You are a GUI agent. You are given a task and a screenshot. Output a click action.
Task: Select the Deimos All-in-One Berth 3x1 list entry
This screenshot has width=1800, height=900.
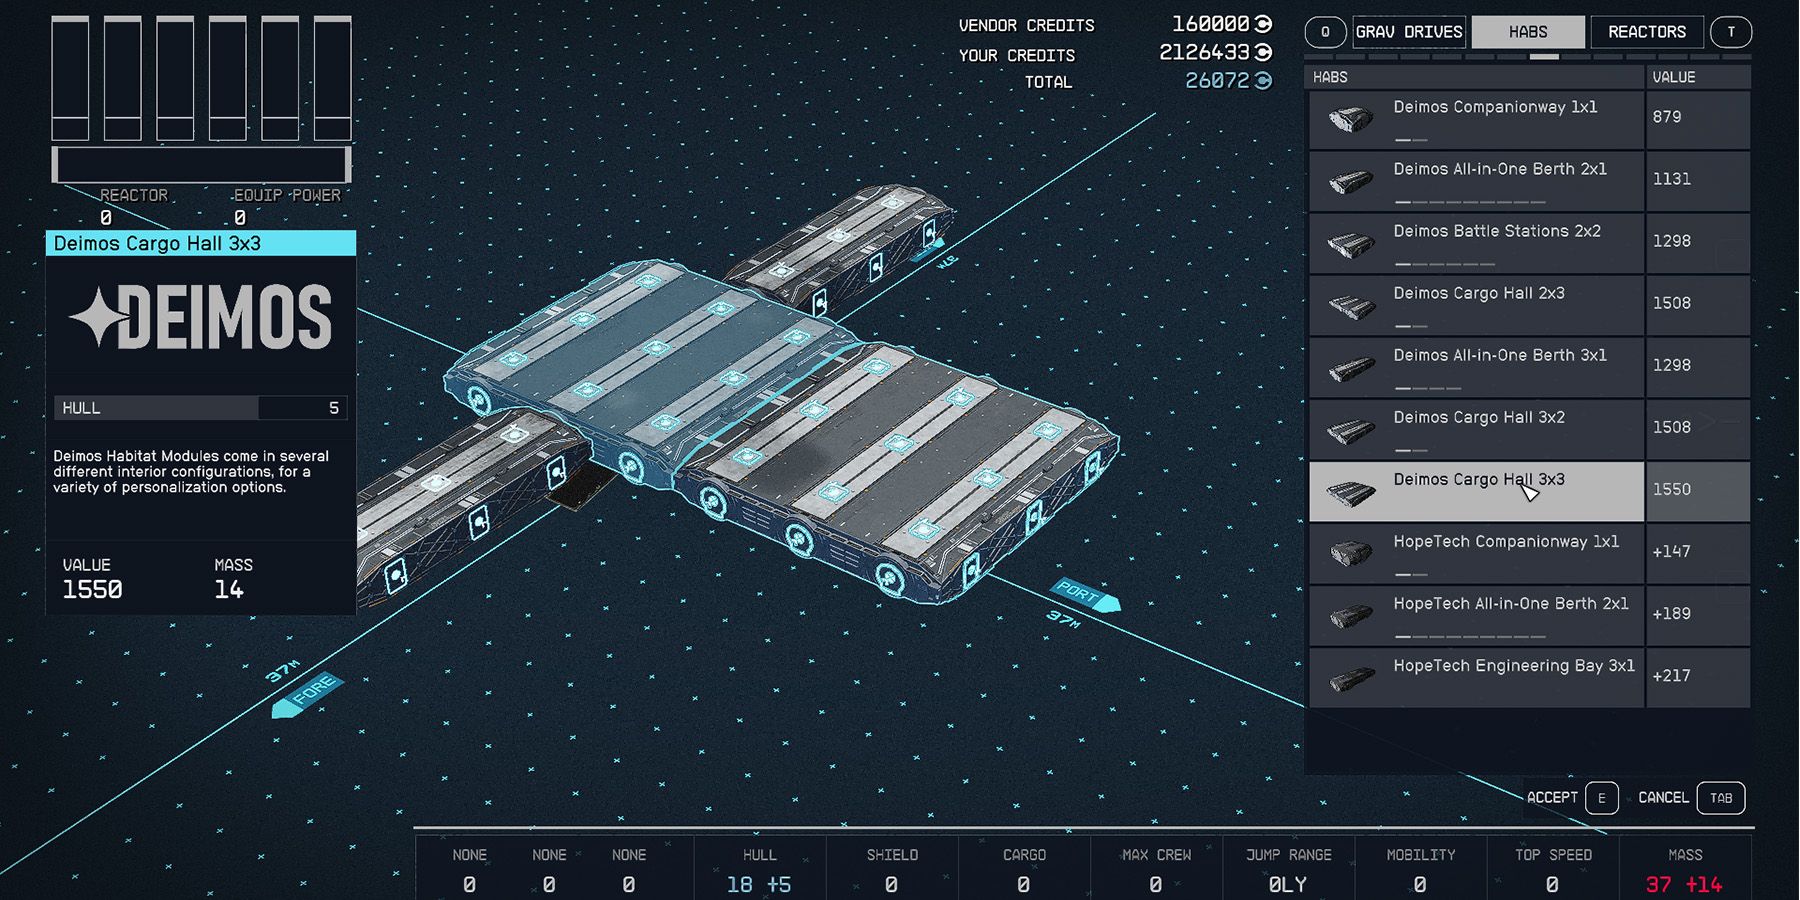pyautogui.click(x=1475, y=365)
